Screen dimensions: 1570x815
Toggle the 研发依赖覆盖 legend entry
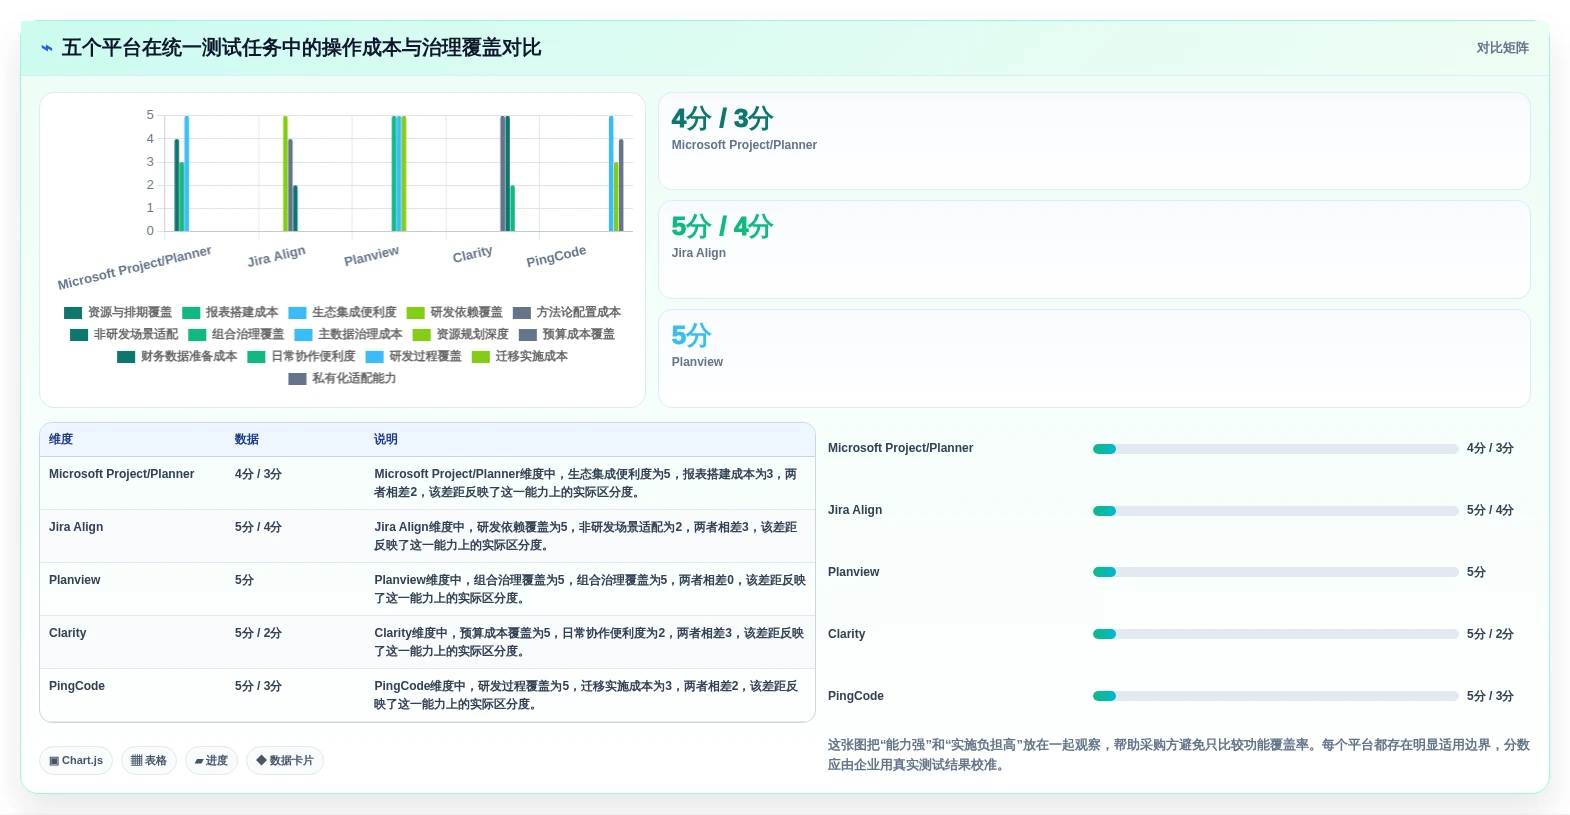[455, 313]
